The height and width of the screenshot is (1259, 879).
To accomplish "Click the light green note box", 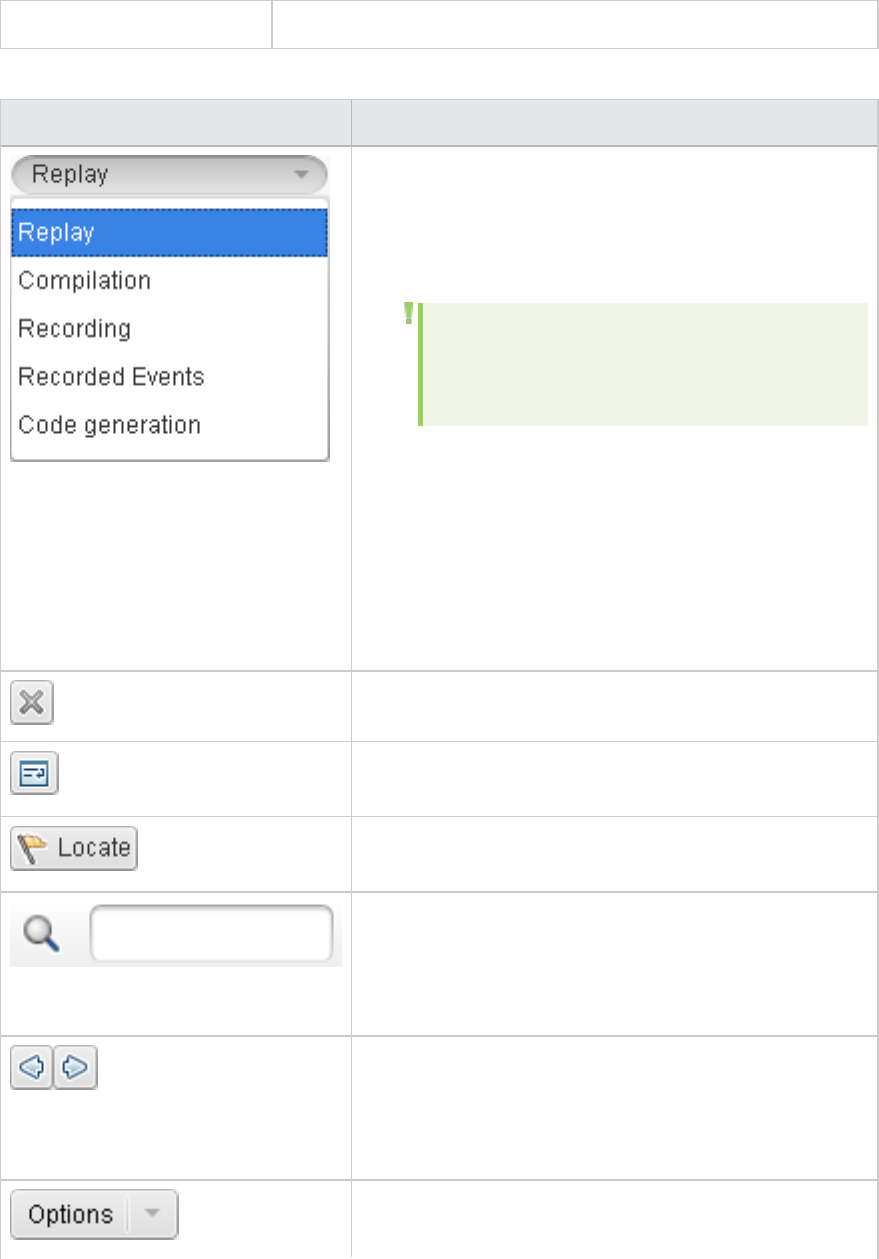I will tap(644, 364).
